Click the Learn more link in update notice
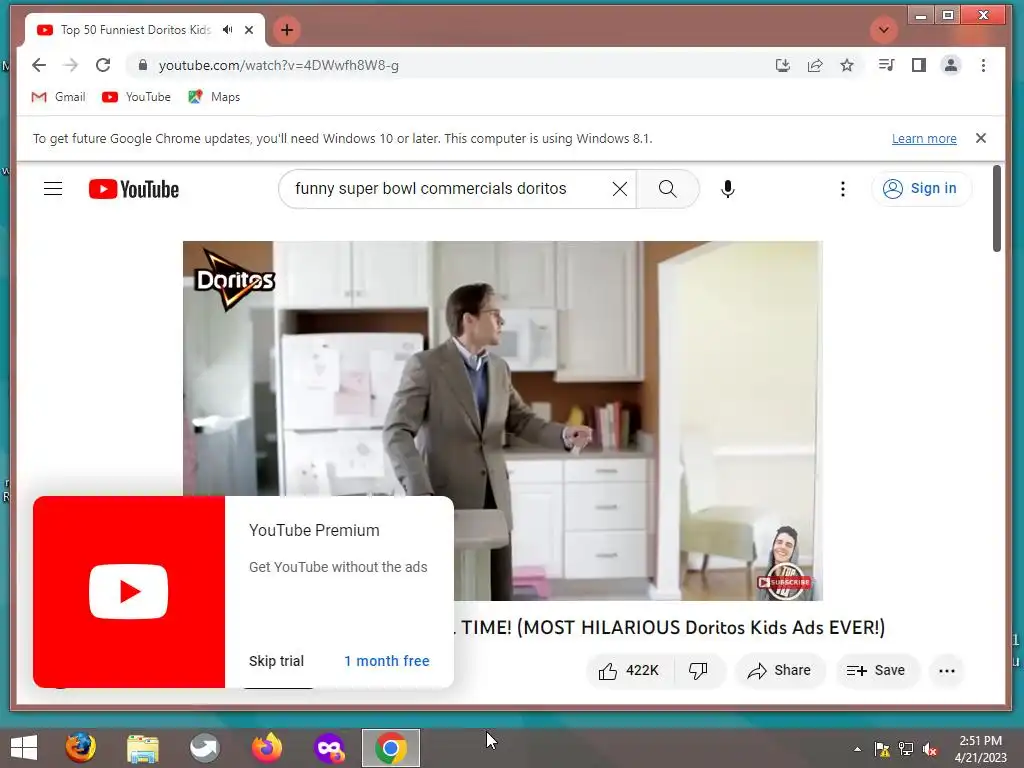Screen dimensions: 1024x768 click(x=924, y=138)
